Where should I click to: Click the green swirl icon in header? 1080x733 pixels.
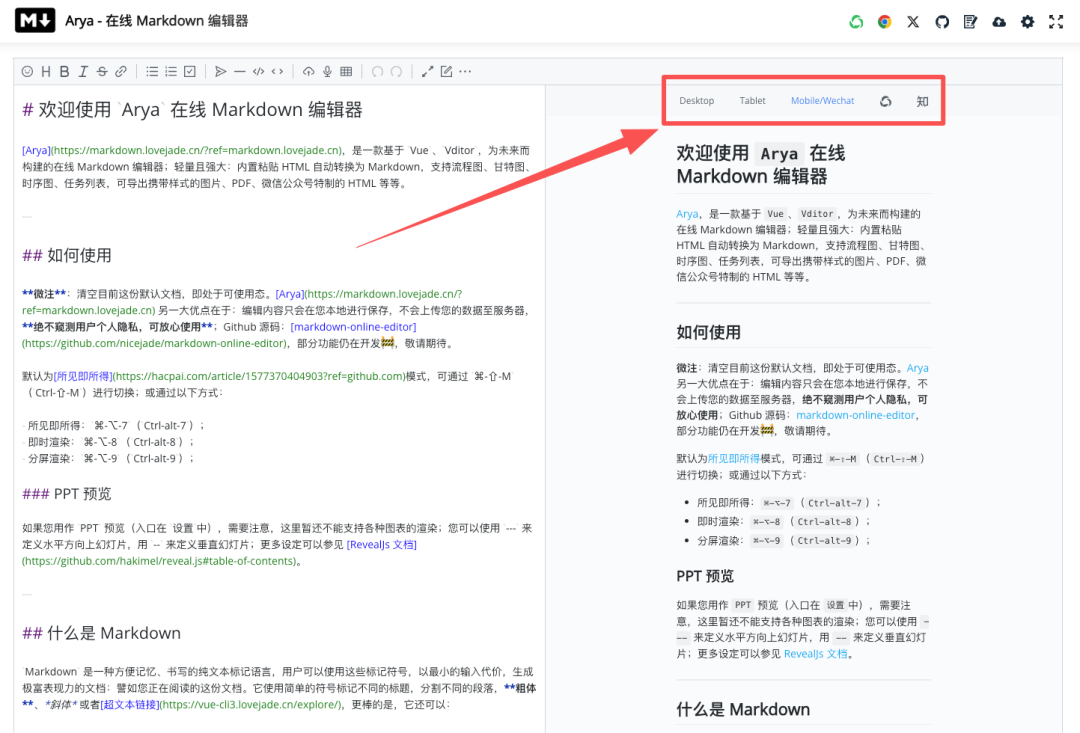(x=856, y=22)
